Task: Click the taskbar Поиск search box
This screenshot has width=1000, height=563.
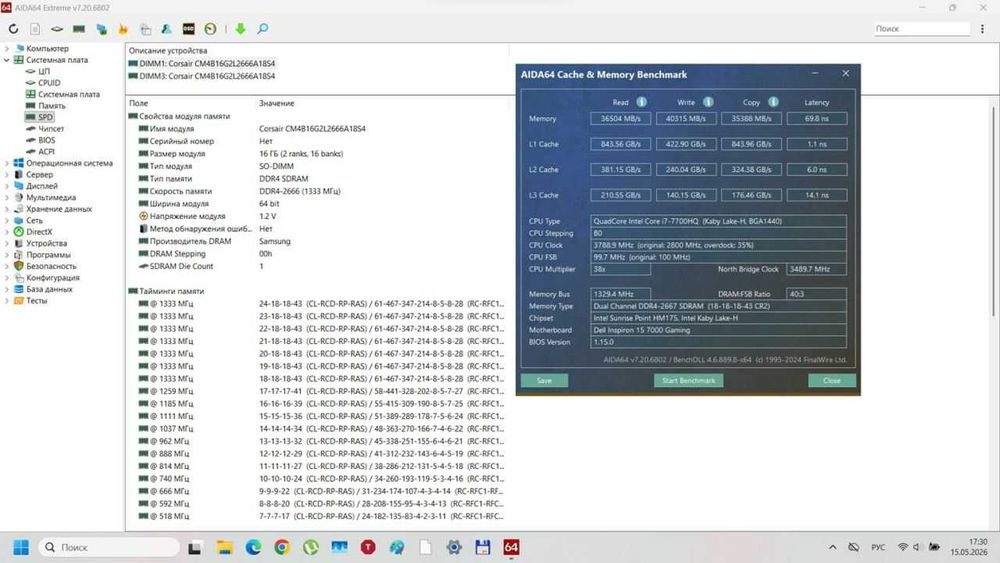Action: (109, 548)
